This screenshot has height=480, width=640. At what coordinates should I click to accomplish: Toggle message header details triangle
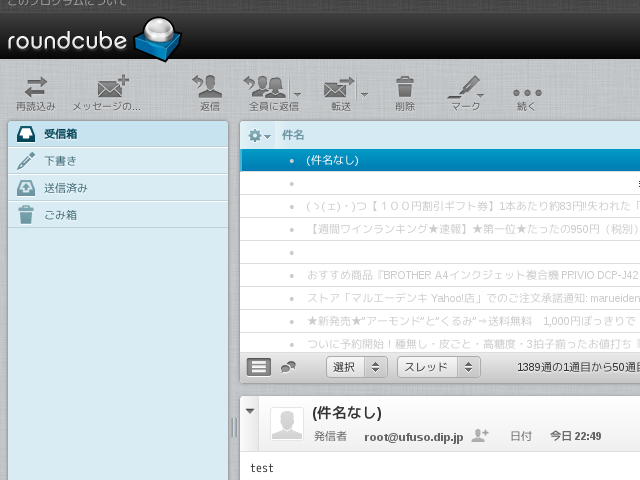250,411
